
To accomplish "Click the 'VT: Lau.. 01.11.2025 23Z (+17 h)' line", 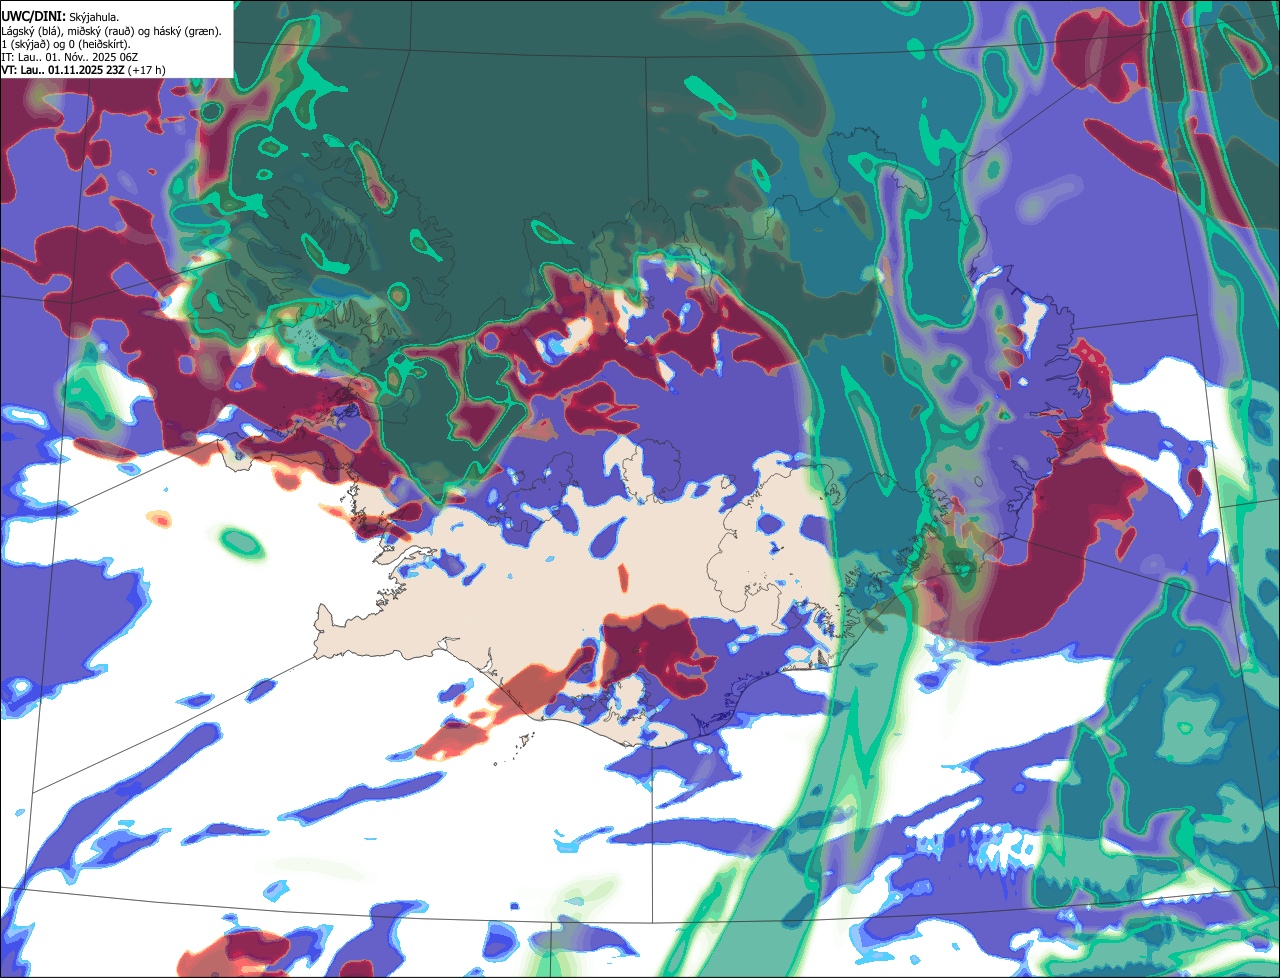I will pyautogui.click(x=84, y=70).
